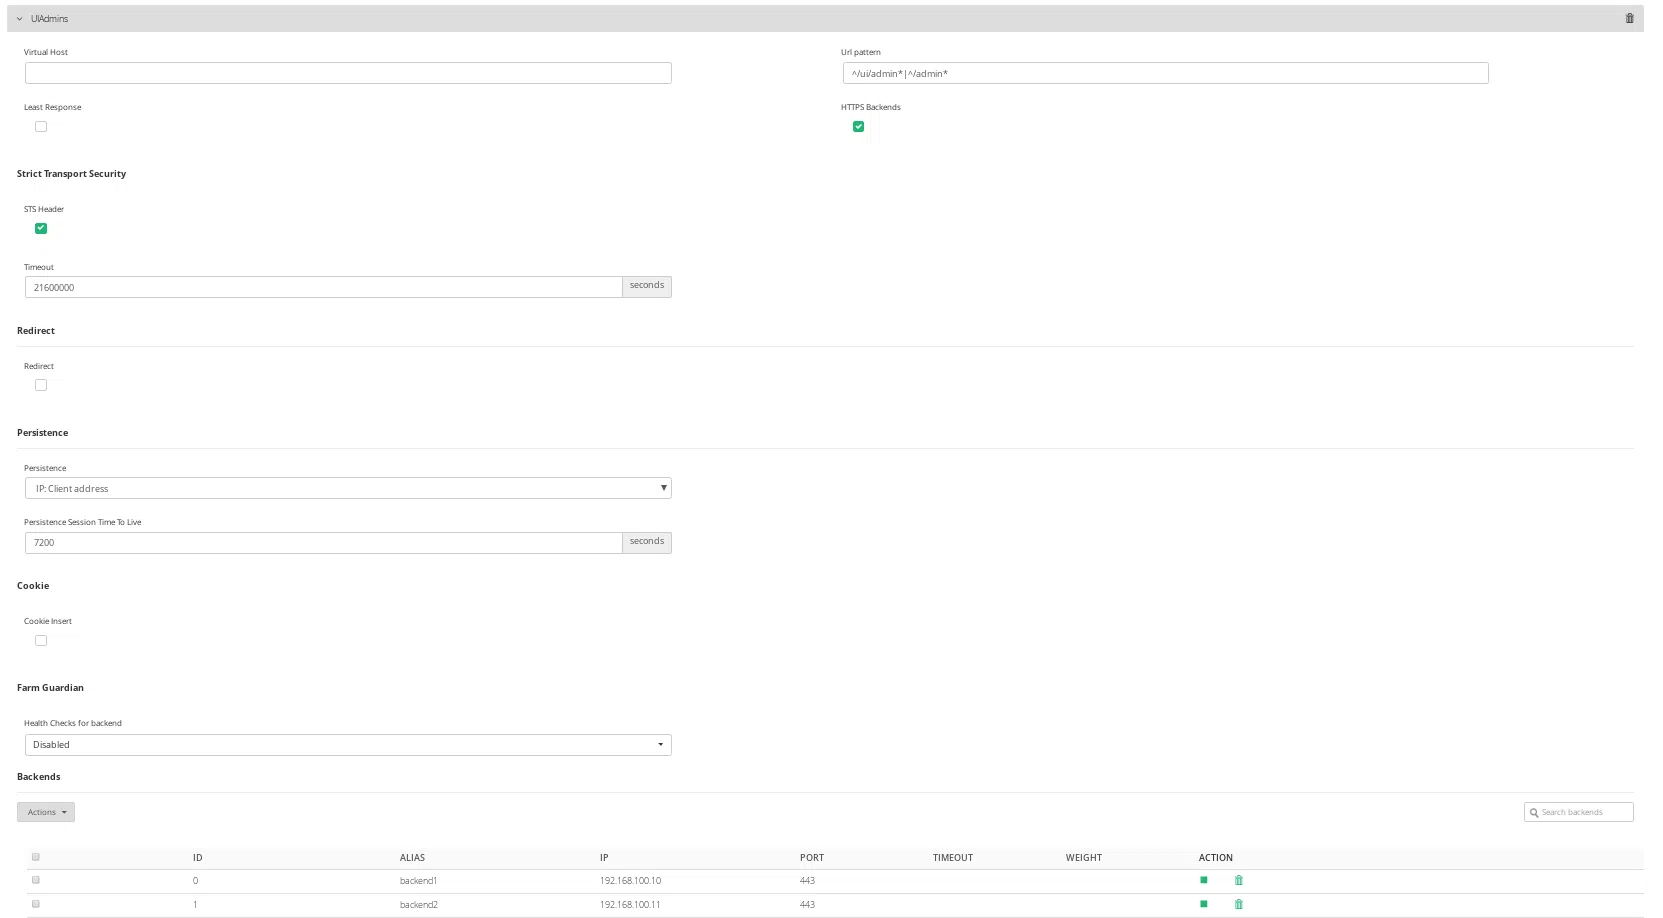
Task: Enable the Least Response checkbox
Action: pos(41,127)
